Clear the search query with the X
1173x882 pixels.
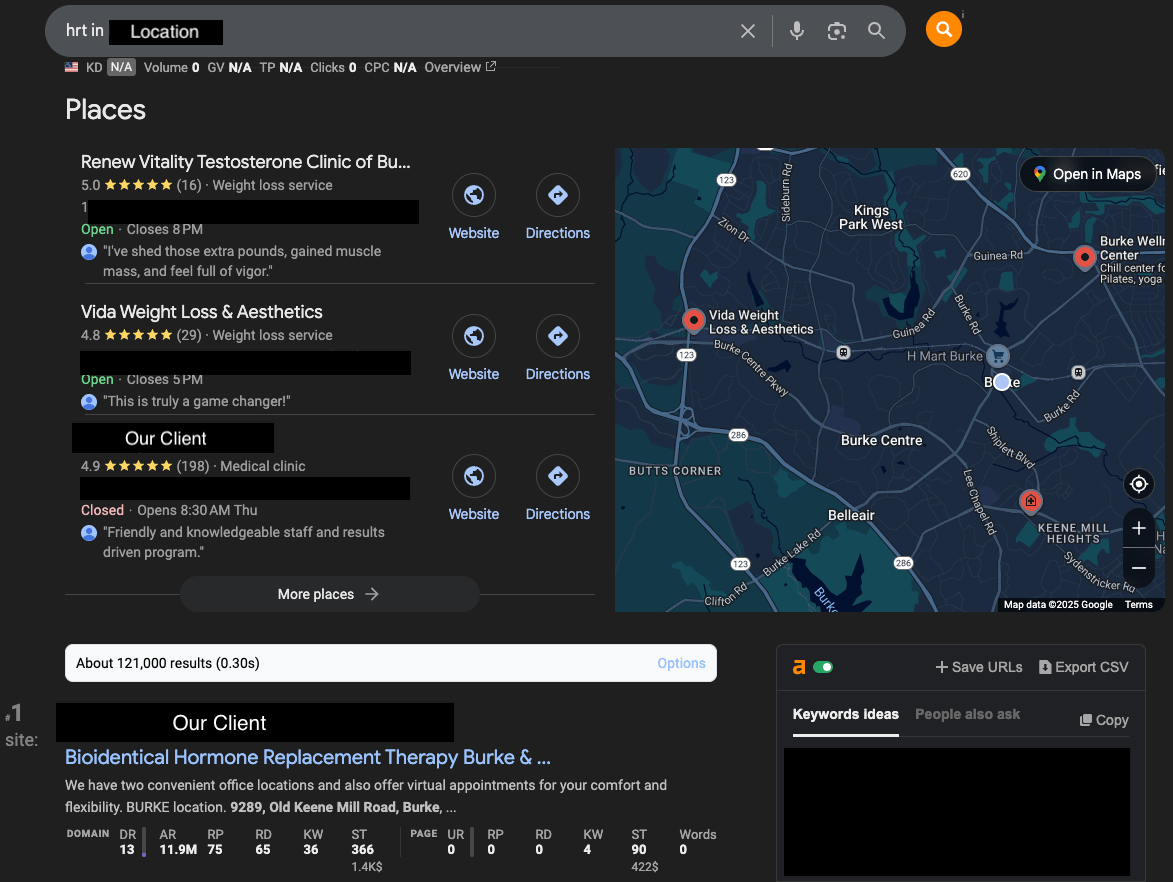[x=748, y=30]
